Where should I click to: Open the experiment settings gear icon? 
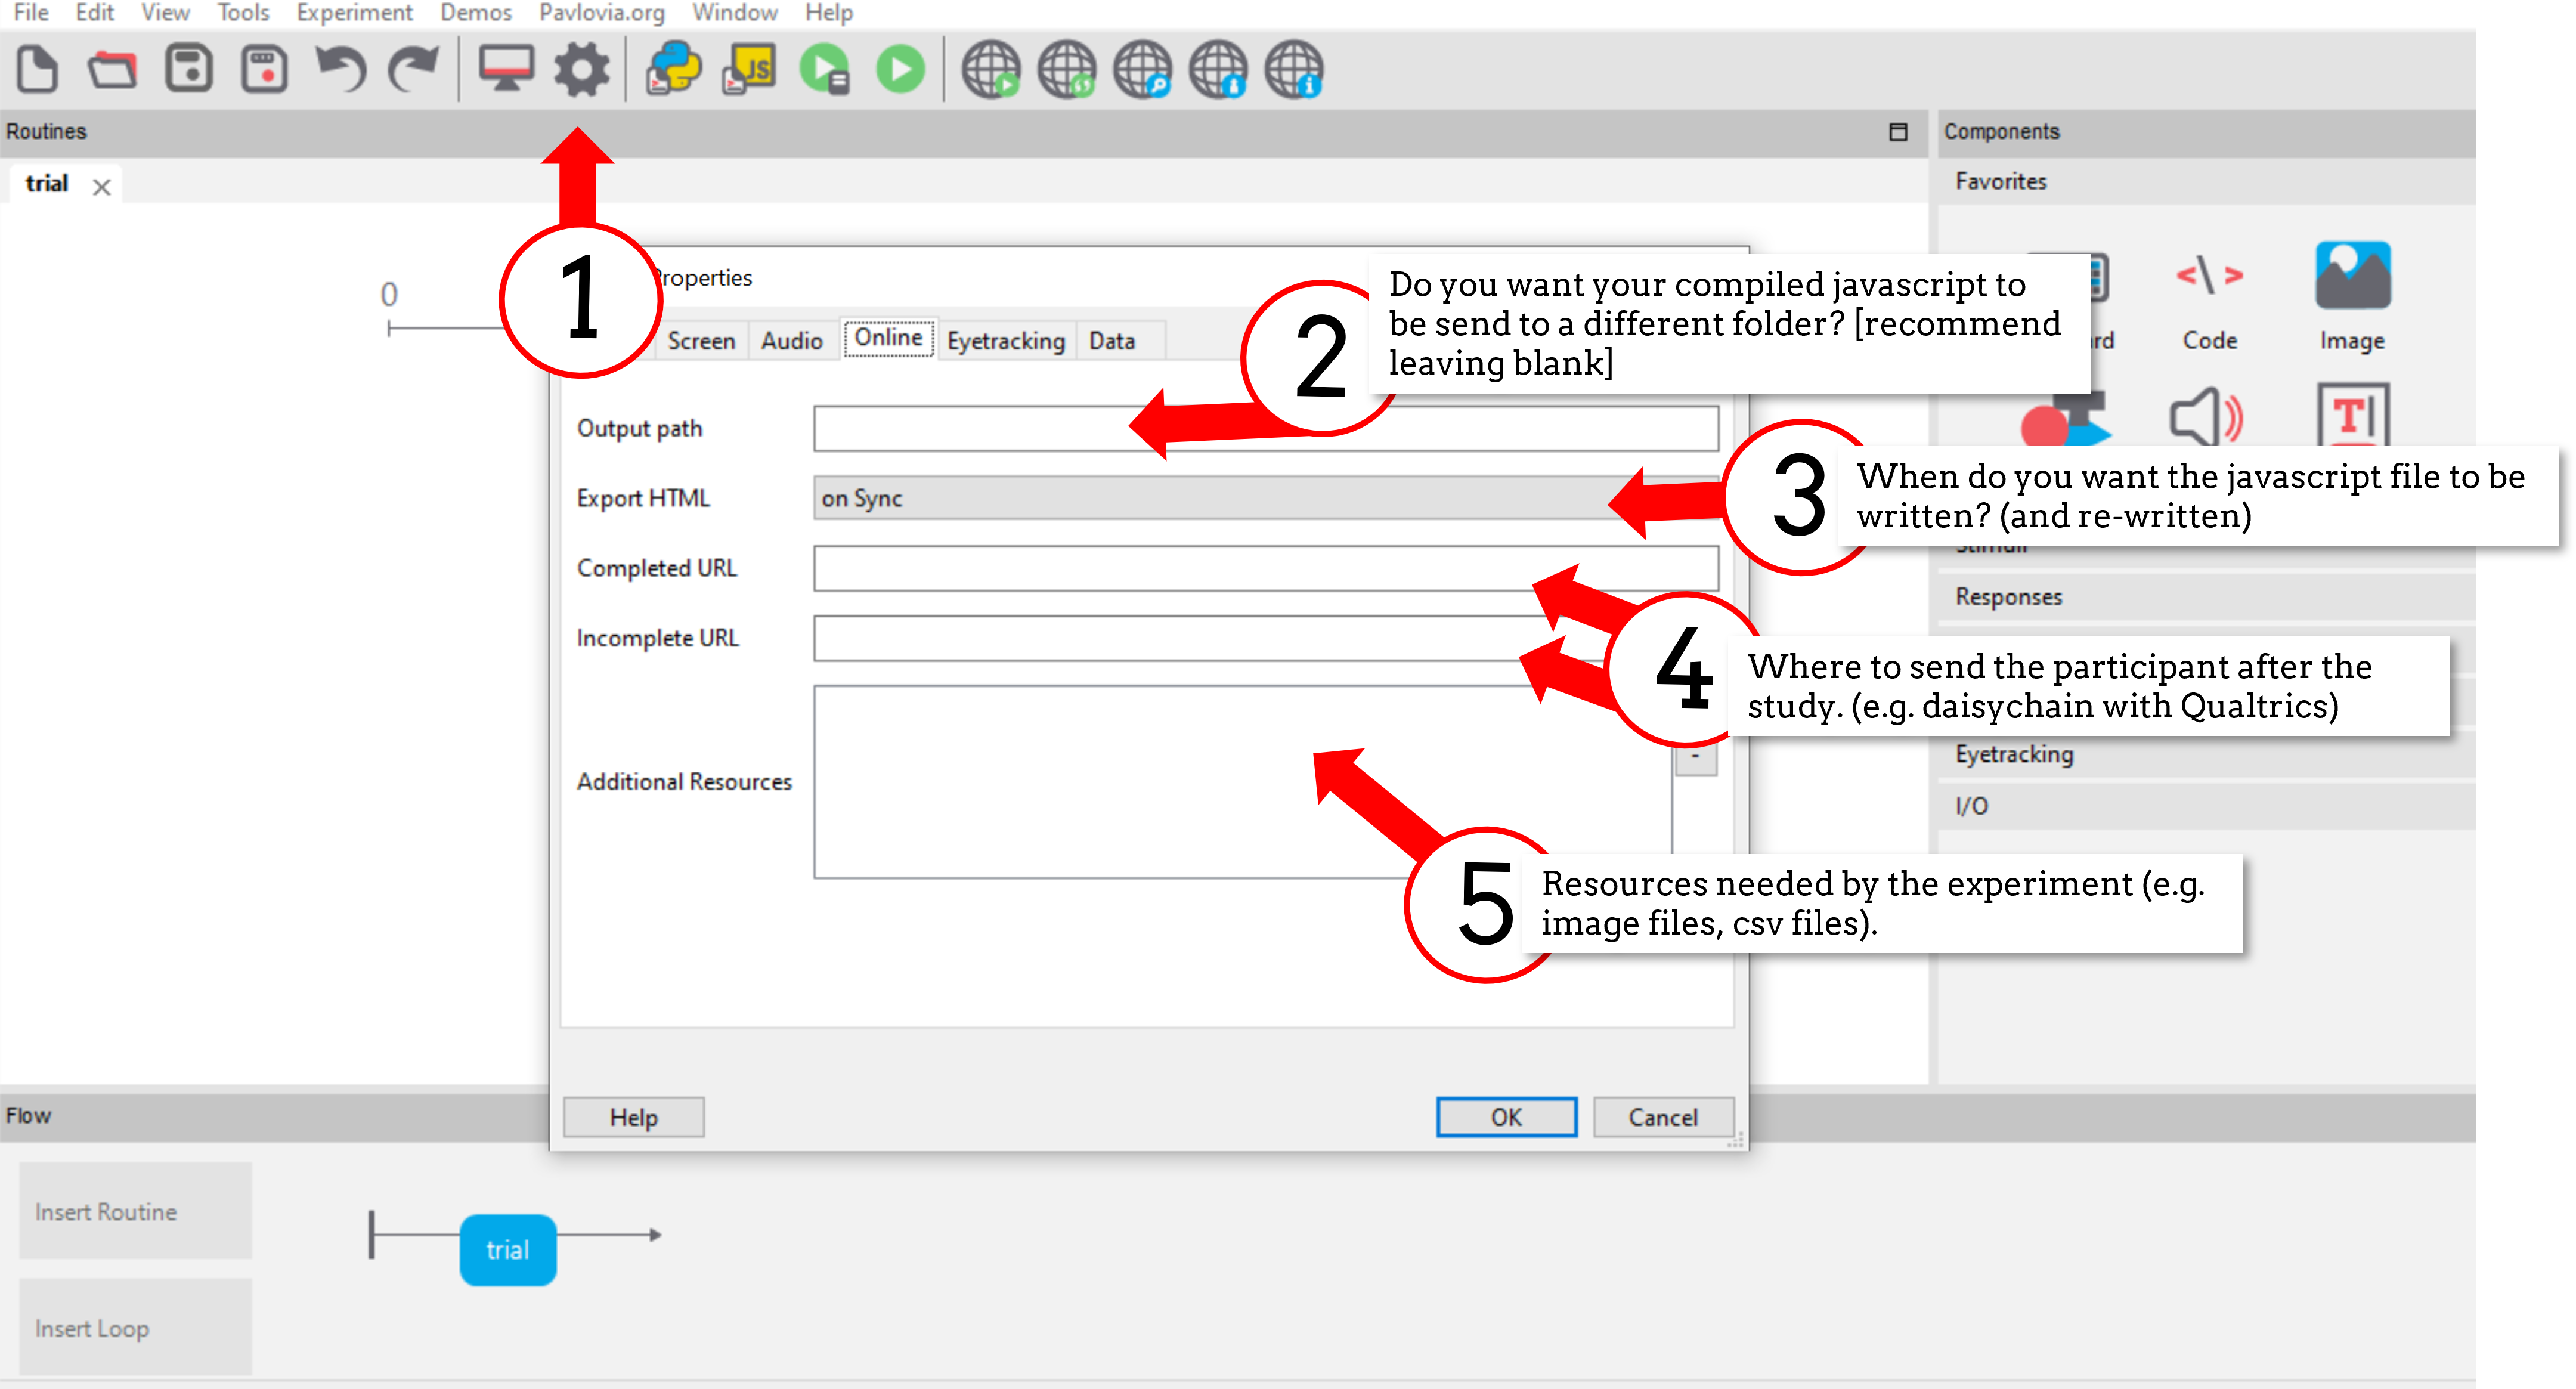click(581, 70)
